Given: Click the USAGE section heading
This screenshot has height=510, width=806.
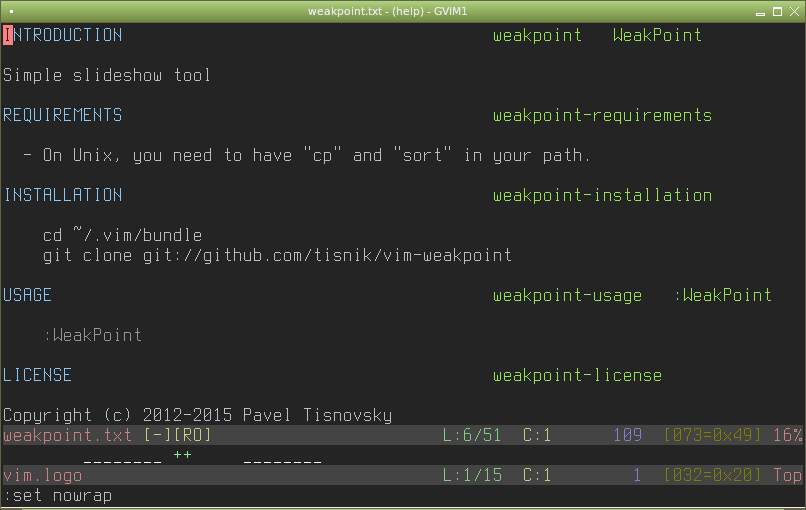Looking at the screenshot, I should pos(27,295).
